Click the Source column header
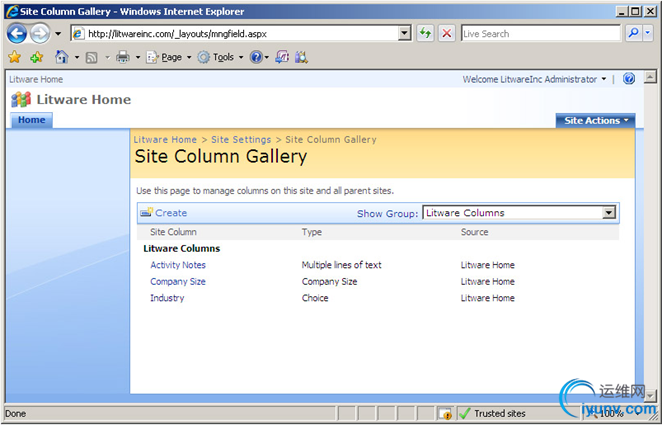The height and width of the screenshot is (425, 662). tap(475, 232)
